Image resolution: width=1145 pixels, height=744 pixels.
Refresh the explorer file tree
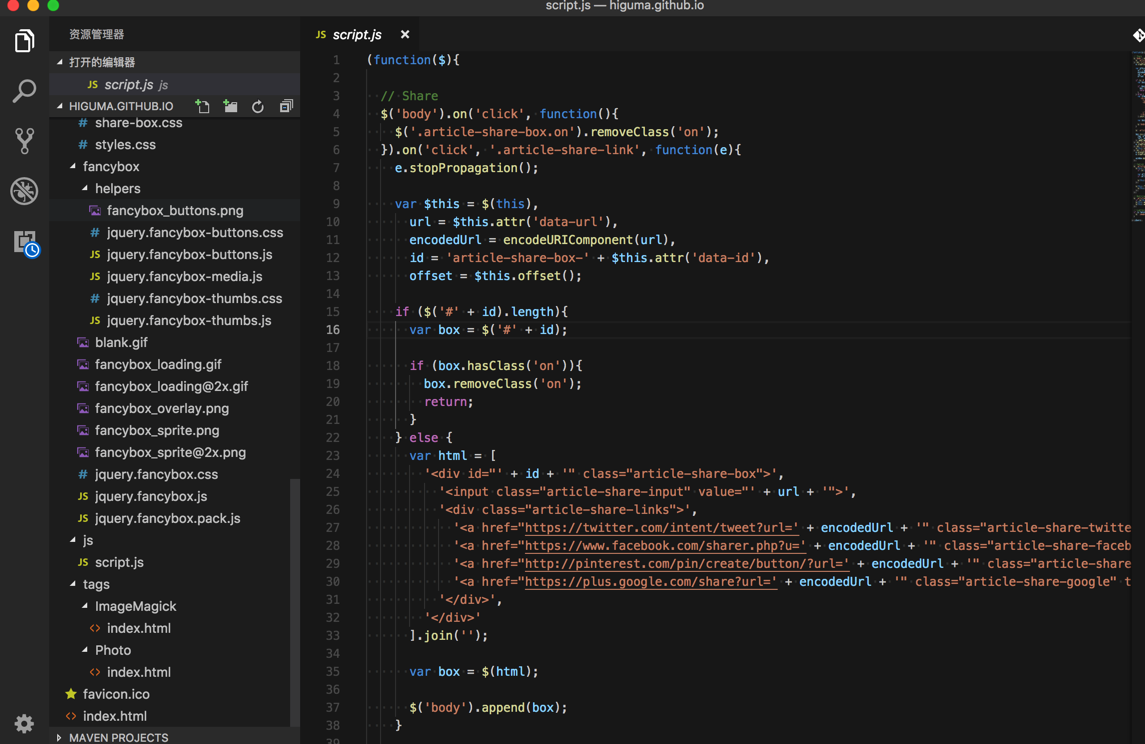tap(258, 106)
